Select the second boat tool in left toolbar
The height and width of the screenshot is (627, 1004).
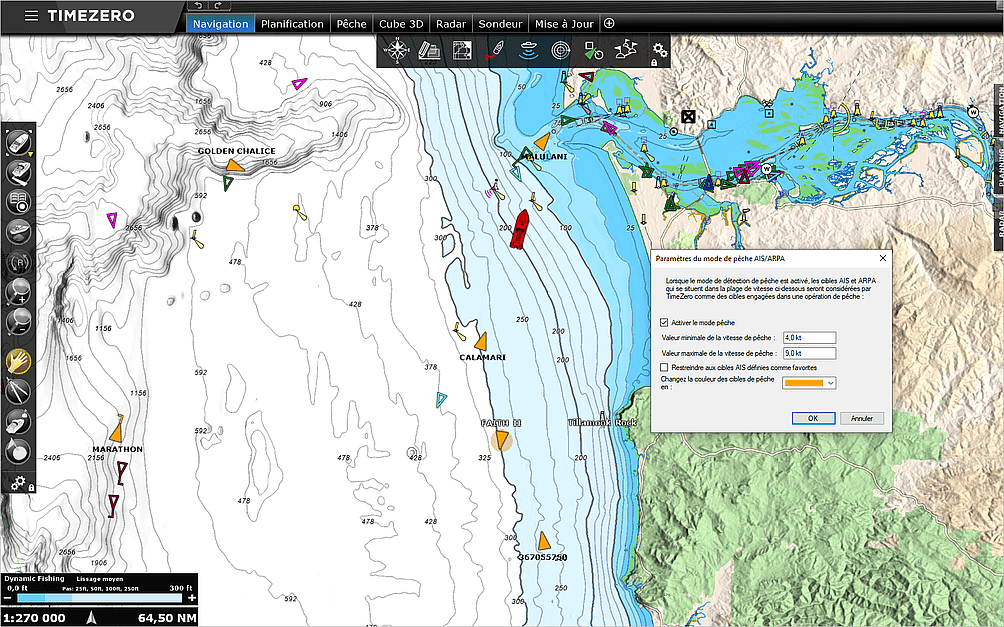19,172
